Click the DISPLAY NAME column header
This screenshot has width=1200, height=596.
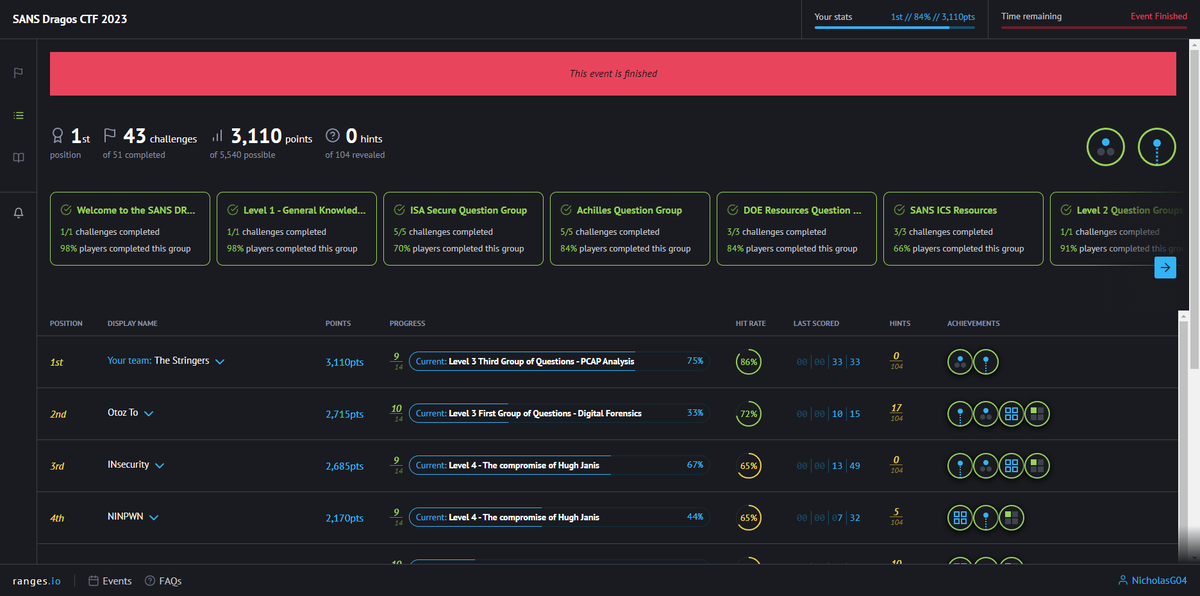coord(132,323)
